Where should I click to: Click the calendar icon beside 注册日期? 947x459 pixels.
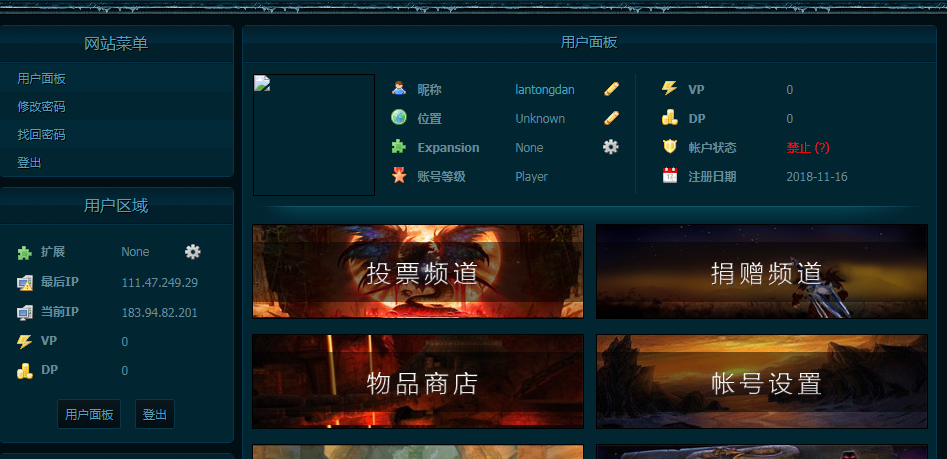(x=670, y=176)
